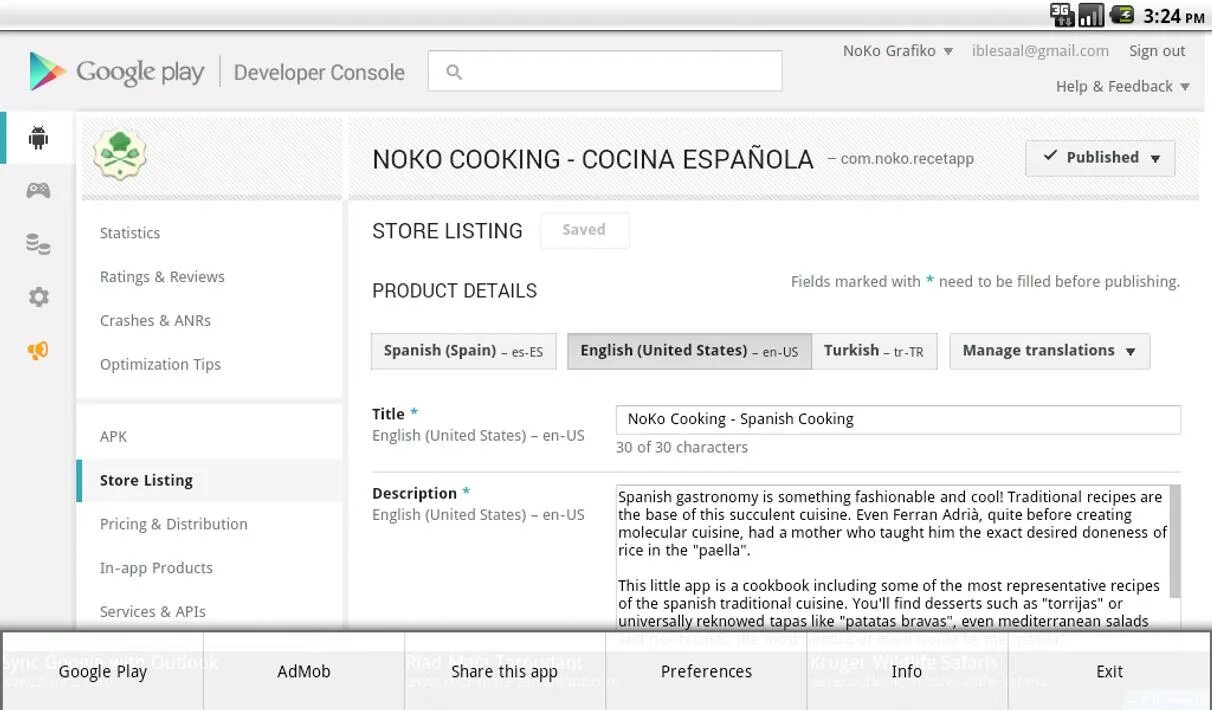The image size is (1212, 710).
Task: Click the NoKo Cooking app icon
Action: 120,155
